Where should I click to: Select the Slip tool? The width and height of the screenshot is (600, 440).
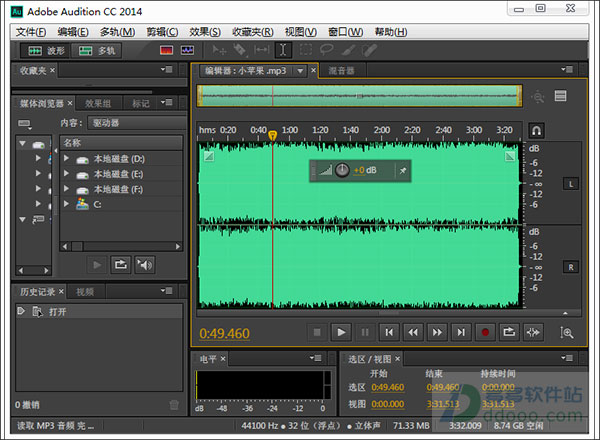coord(261,50)
